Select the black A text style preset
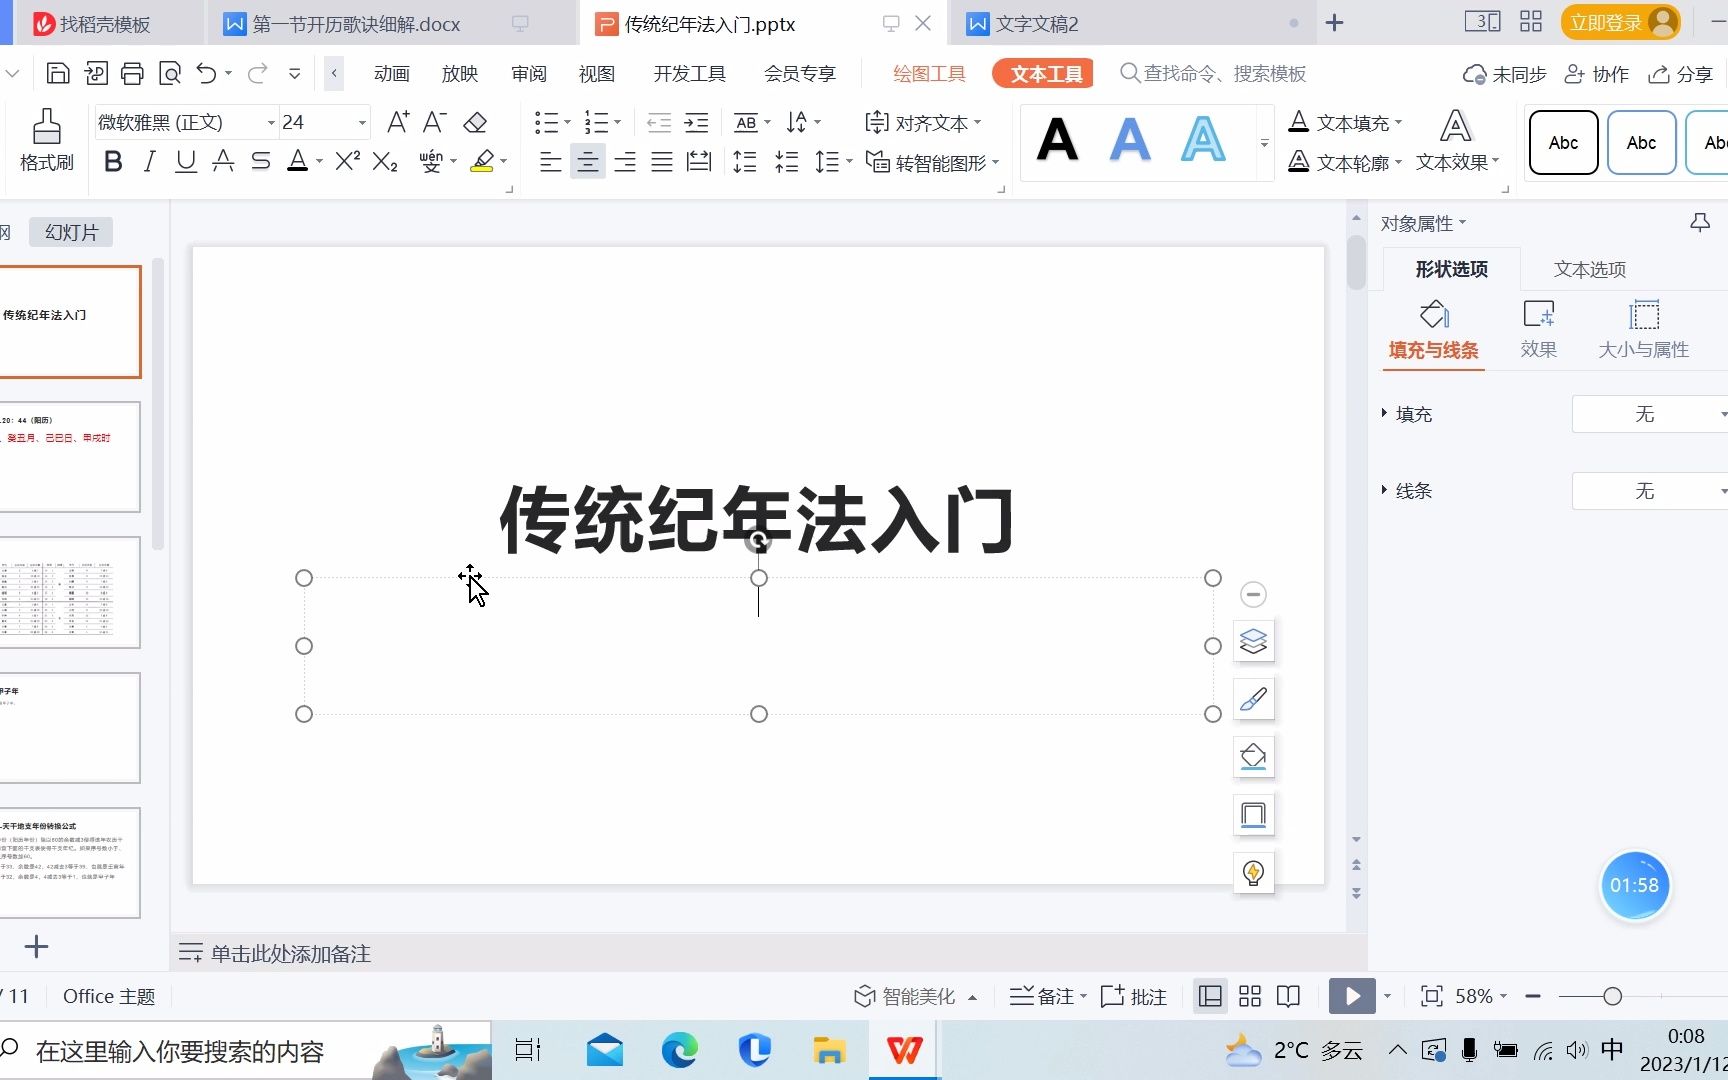Viewport: 1728px width, 1080px height. point(1057,140)
